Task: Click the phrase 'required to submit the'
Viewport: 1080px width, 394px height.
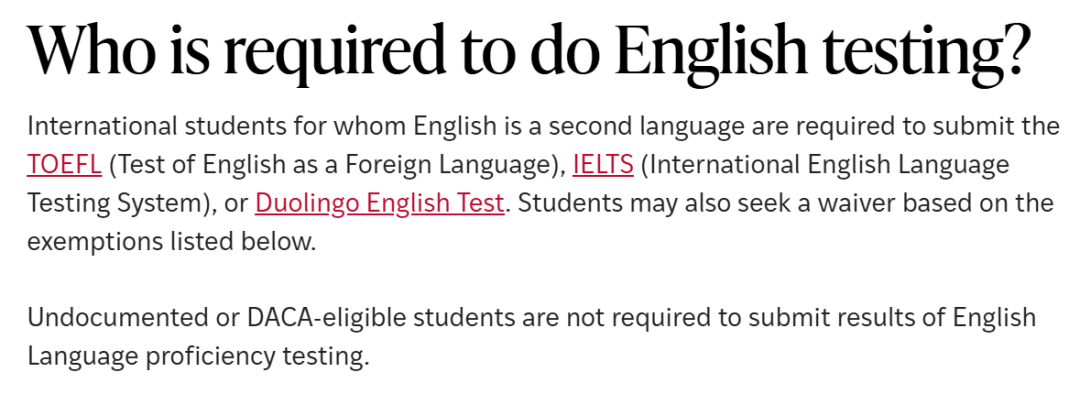Action: tap(946, 127)
